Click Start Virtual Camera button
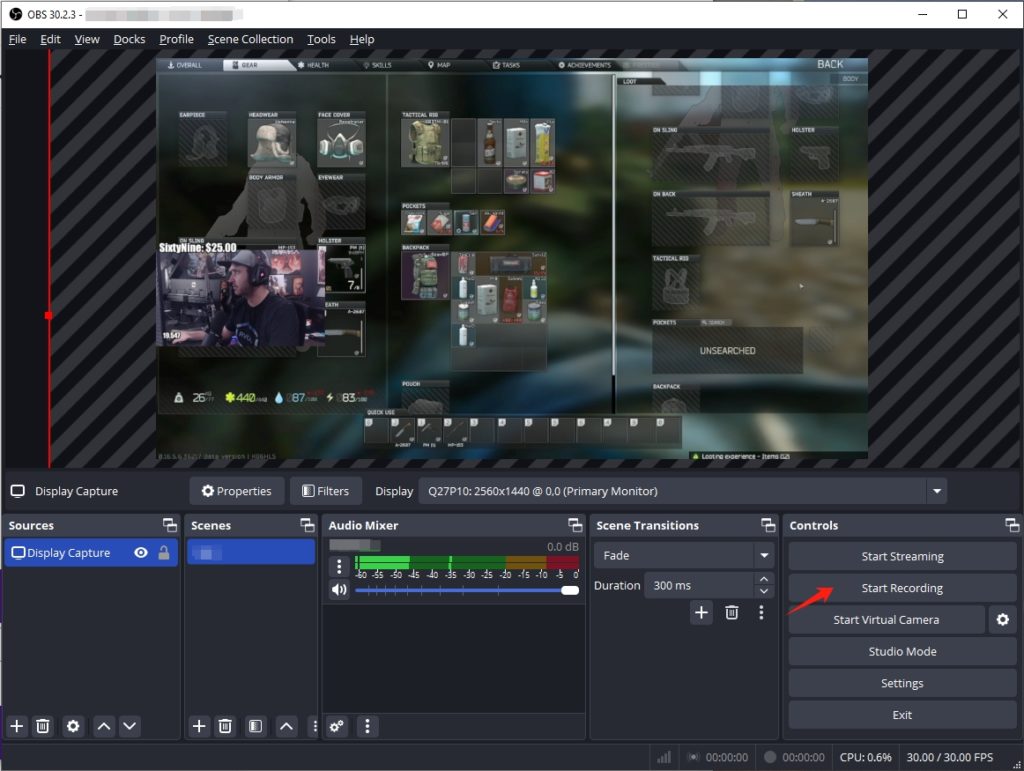The height and width of the screenshot is (771, 1024). pyautogui.click(x=886, y=620)
